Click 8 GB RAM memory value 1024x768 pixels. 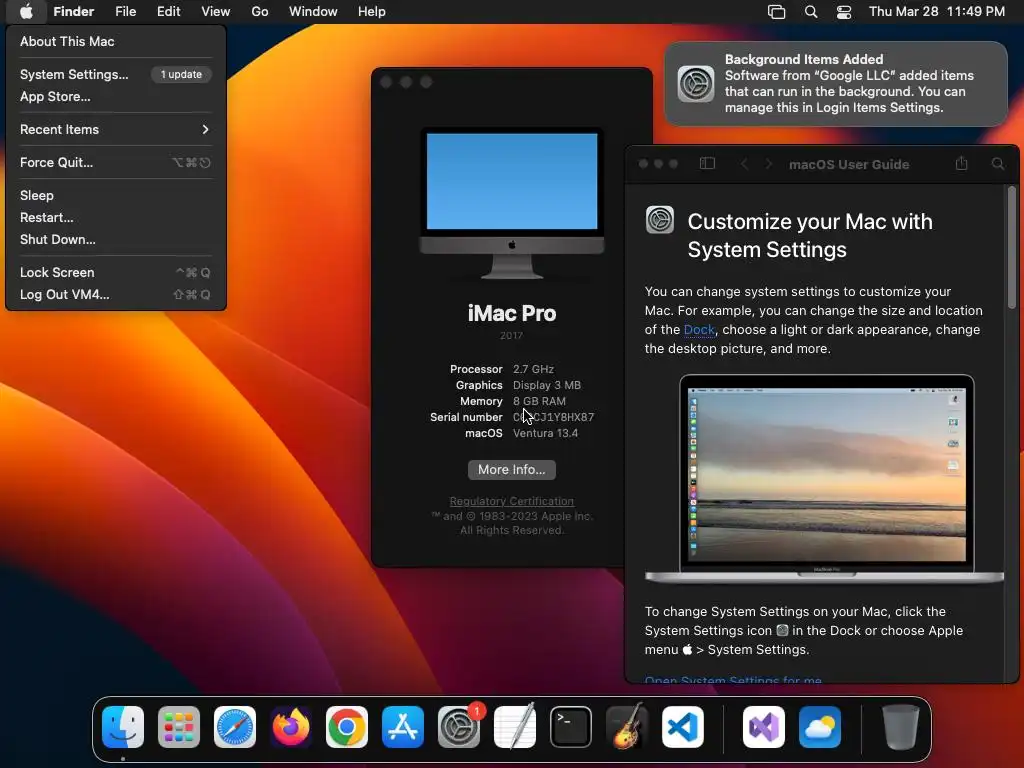pos(539,401)
